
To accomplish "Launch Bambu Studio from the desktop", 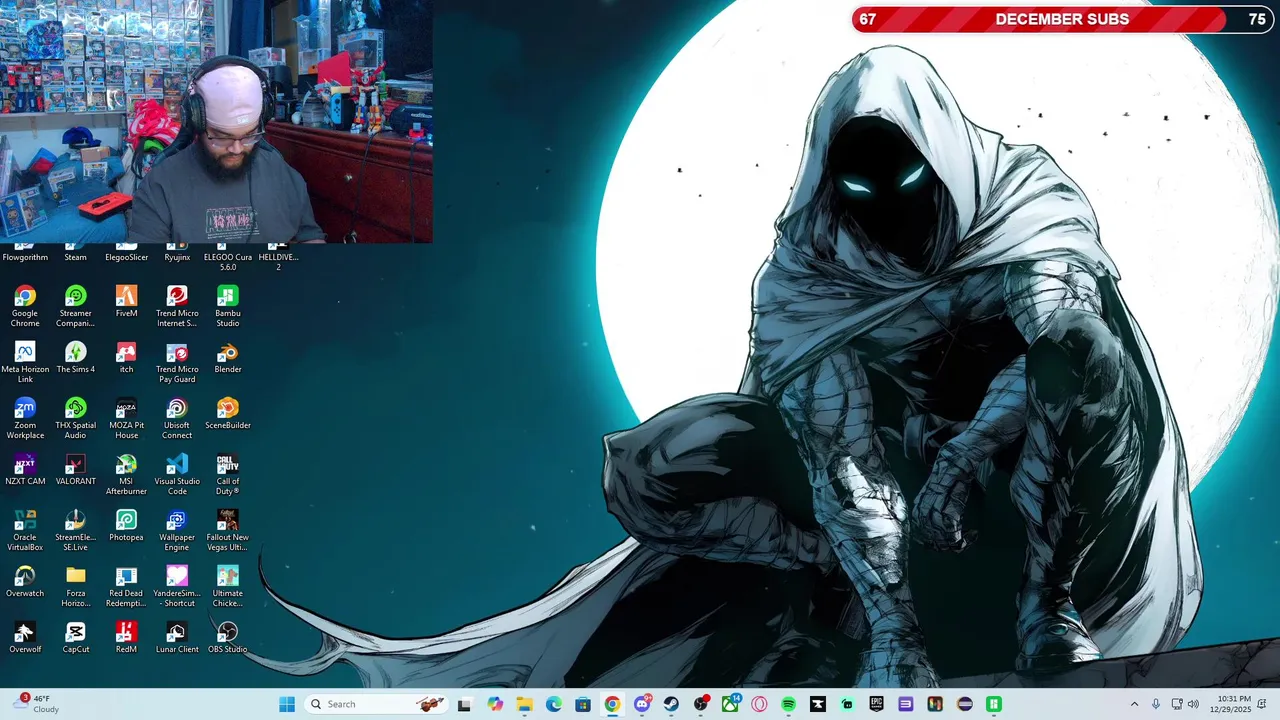I will click(228, 306).
